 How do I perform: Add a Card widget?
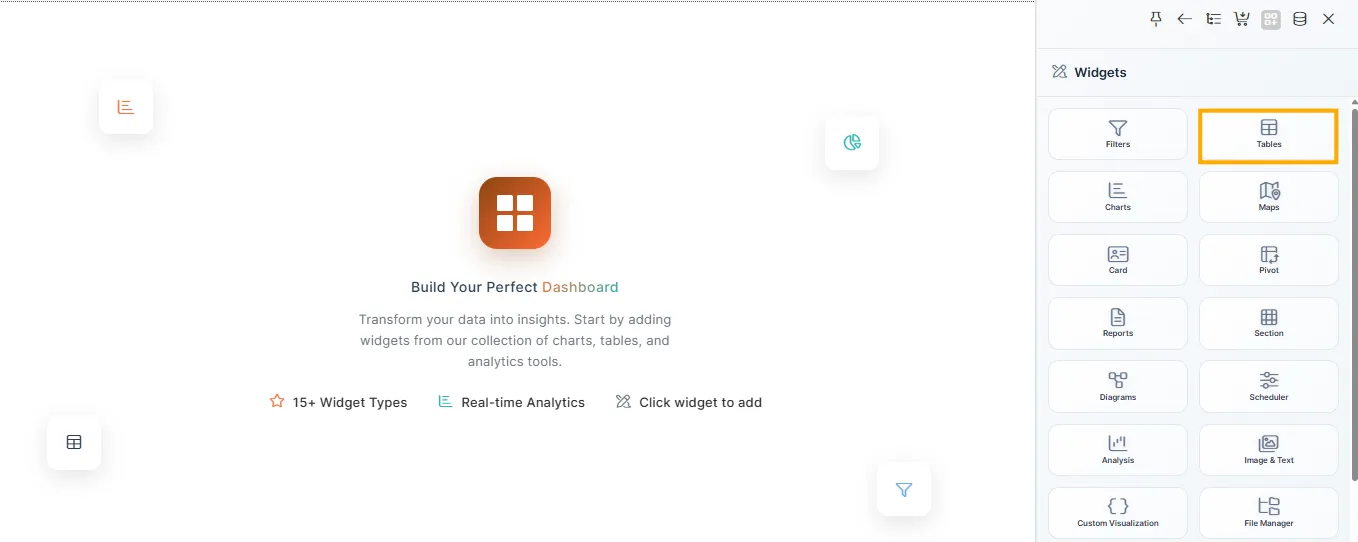click(x=1118, y=260)
